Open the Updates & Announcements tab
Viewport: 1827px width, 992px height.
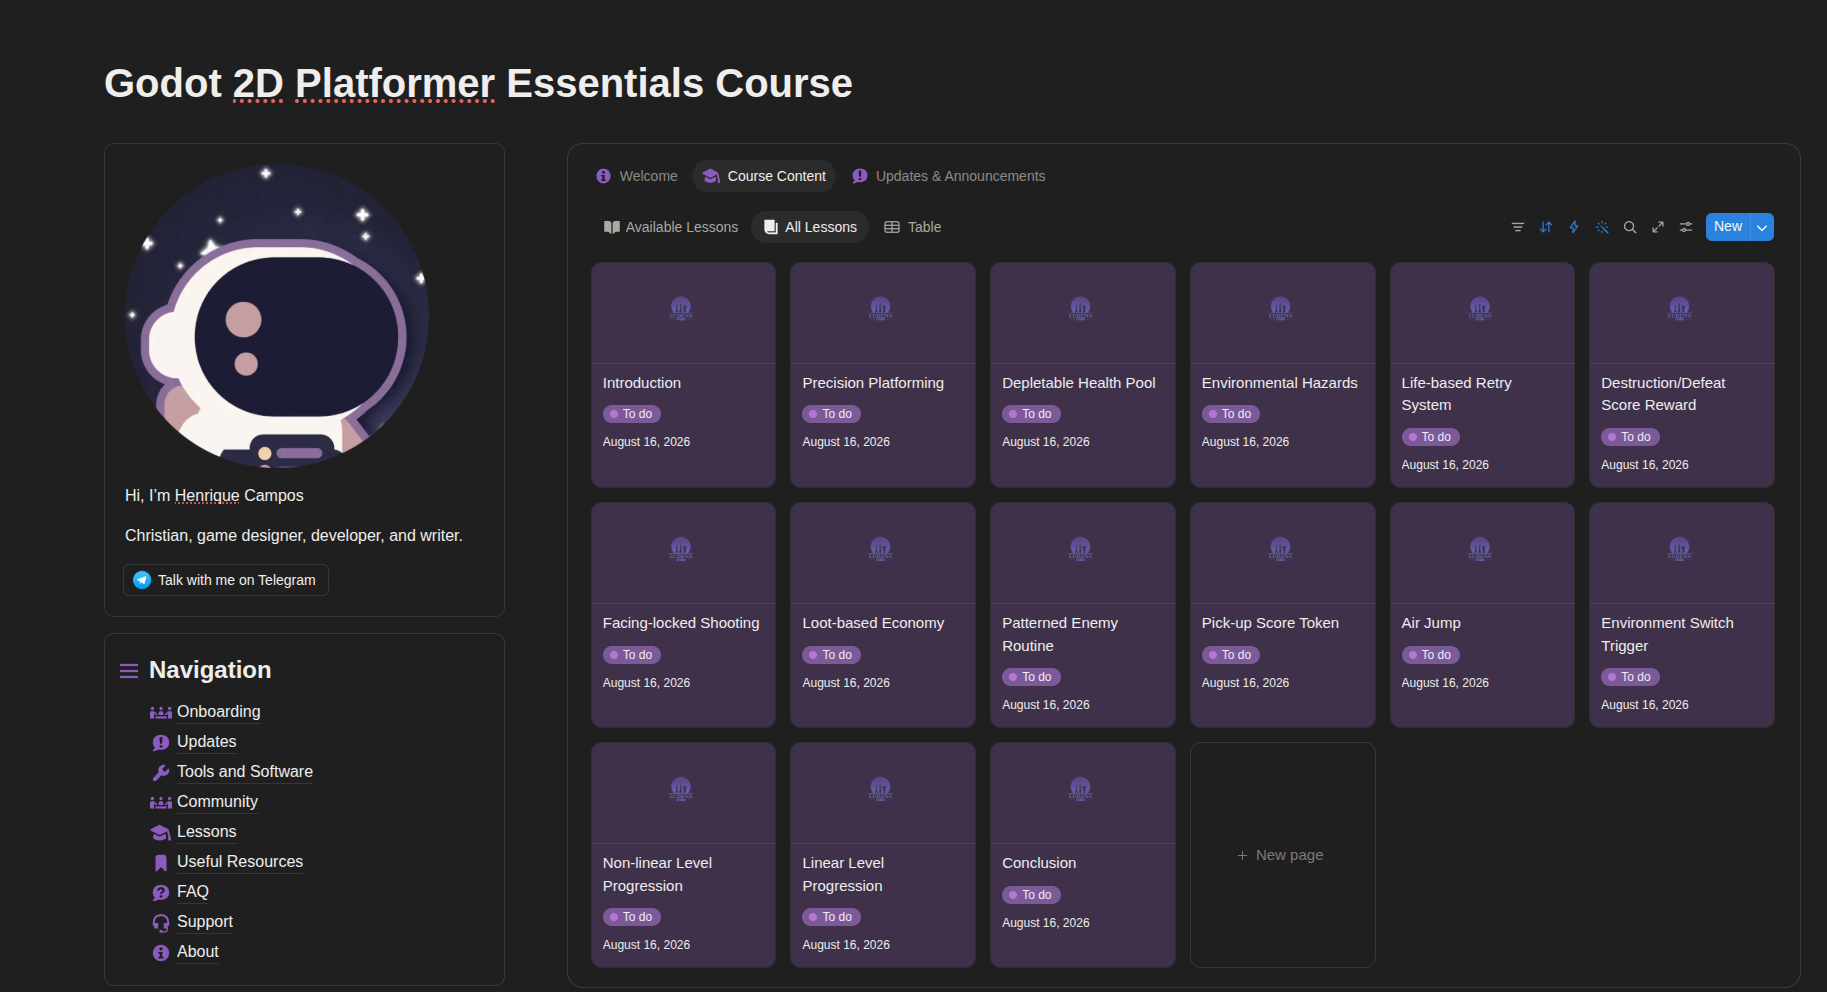click(x=949, y=176)
